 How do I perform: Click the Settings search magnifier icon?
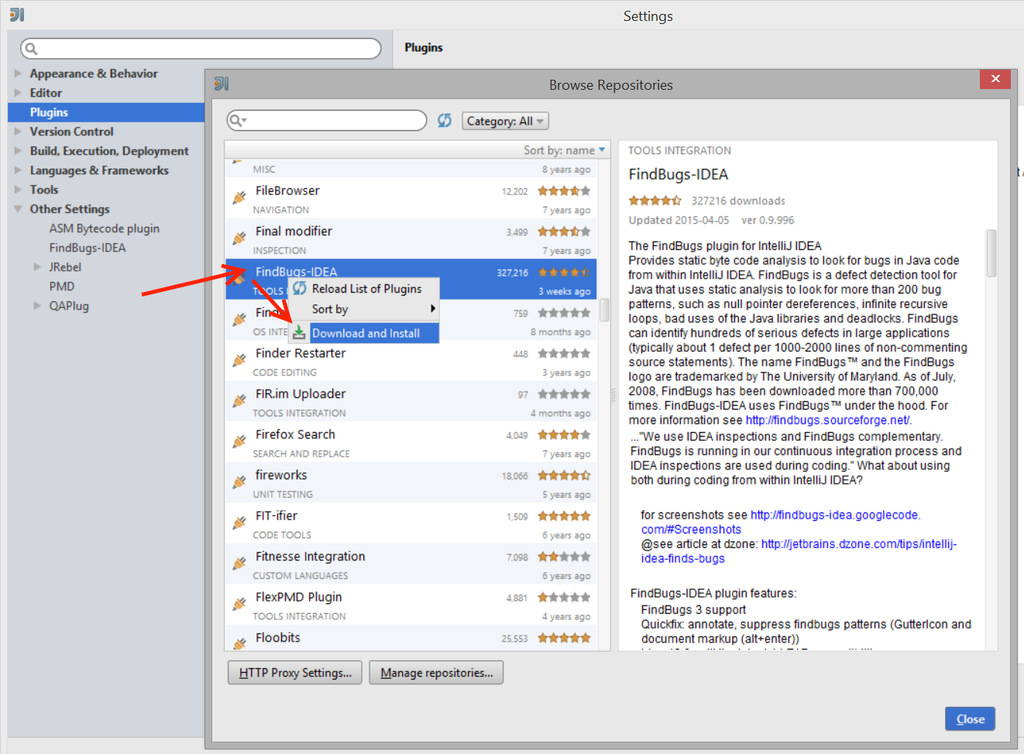(x=31, y=48)
